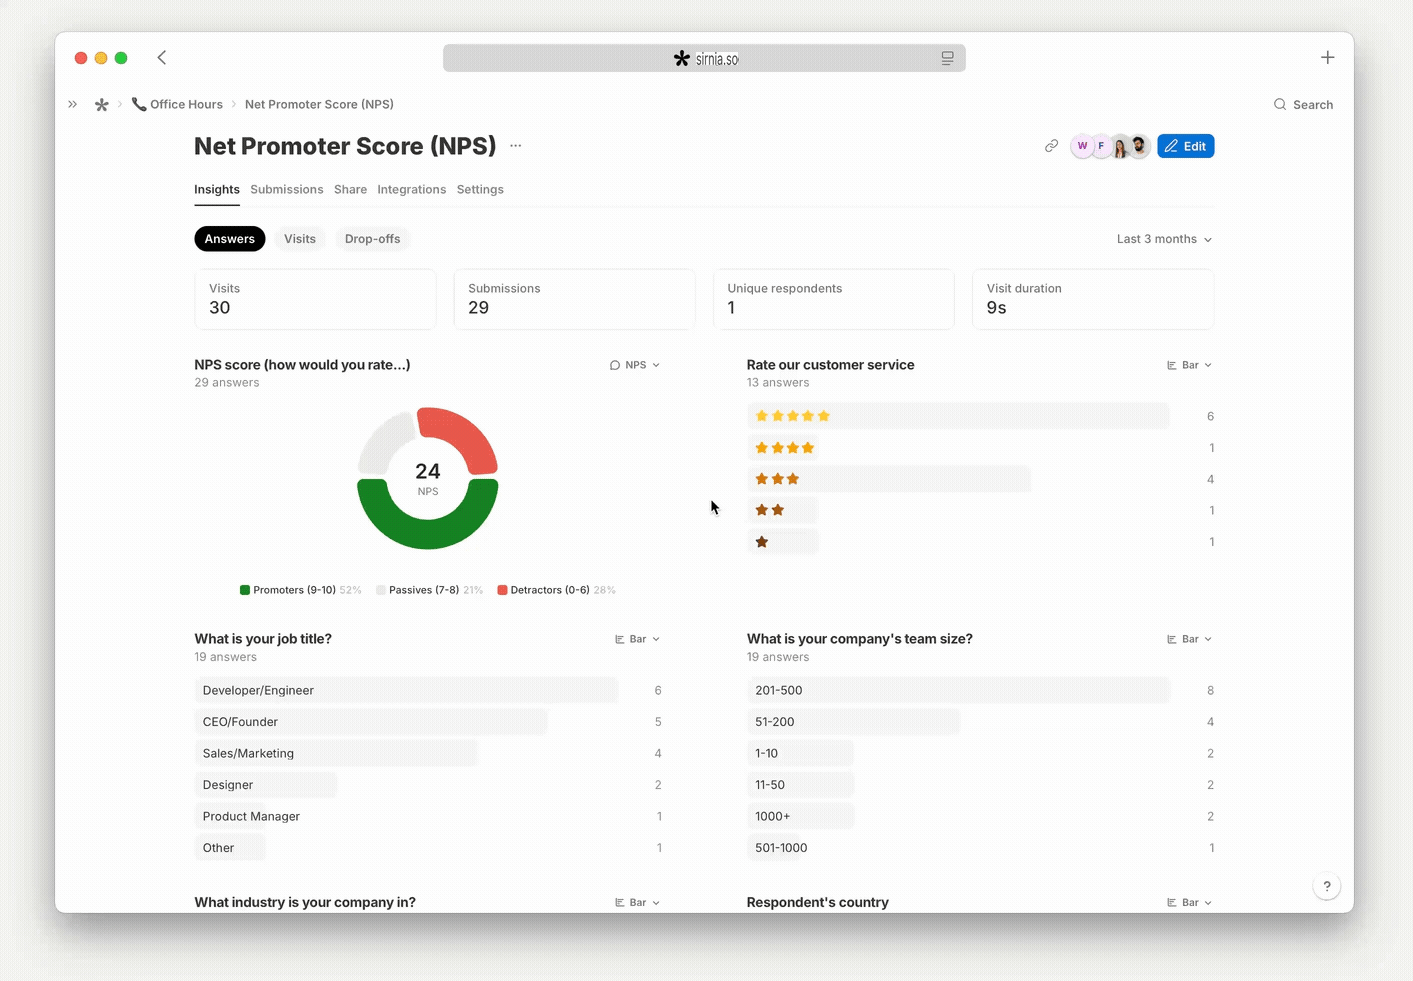Open the help question mark button
Screen dimensions: 1413x981
1327,886
